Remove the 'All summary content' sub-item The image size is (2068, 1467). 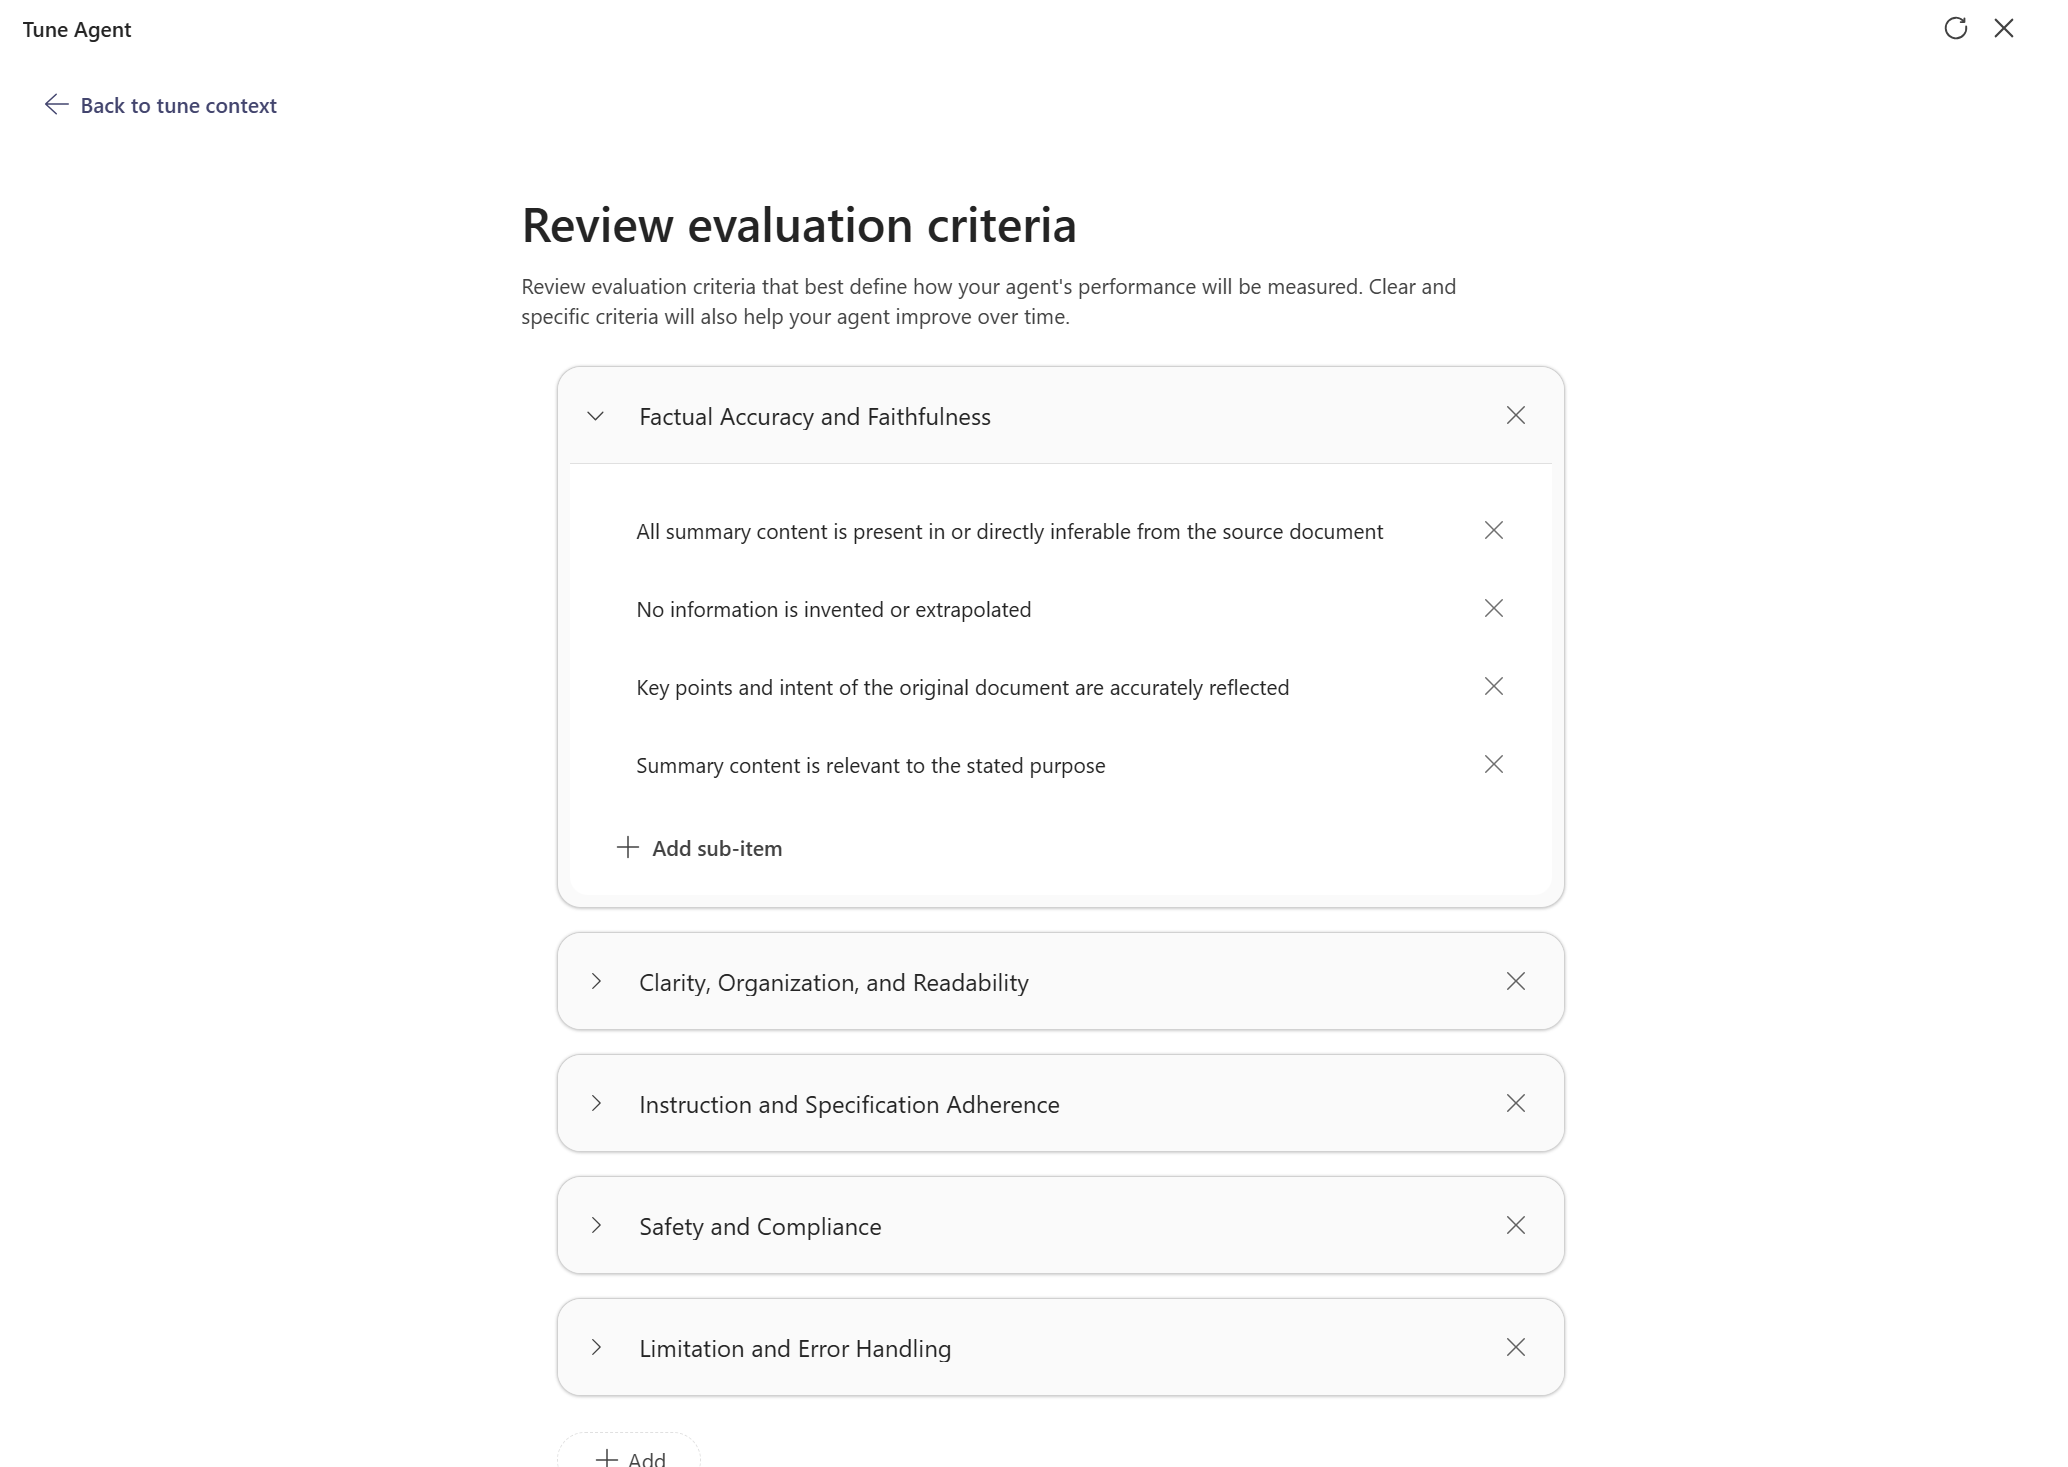click(x=1493, y=531)
